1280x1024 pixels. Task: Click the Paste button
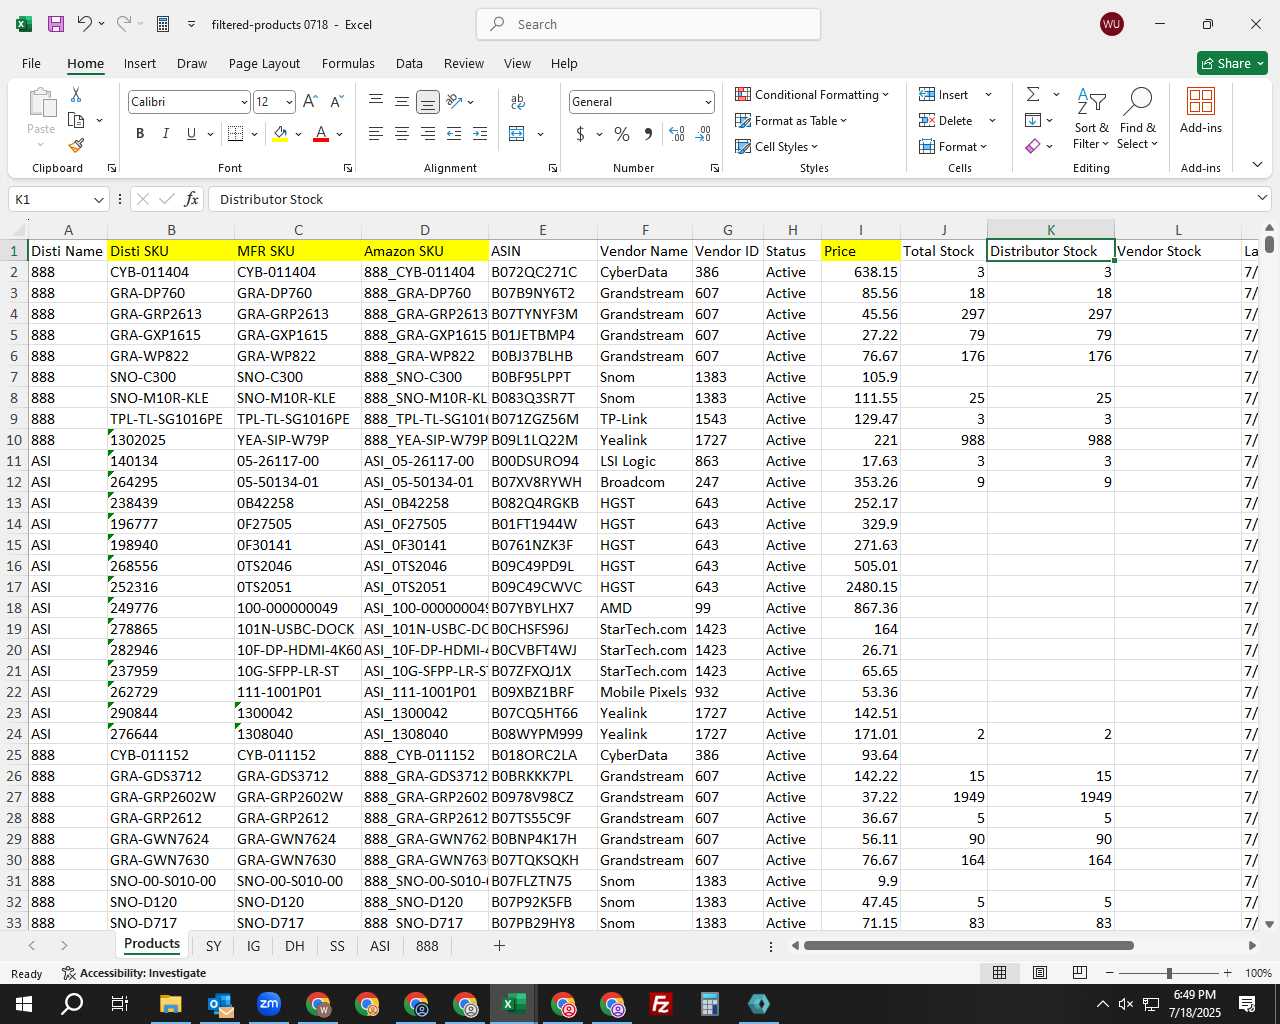tap(41, 112)
